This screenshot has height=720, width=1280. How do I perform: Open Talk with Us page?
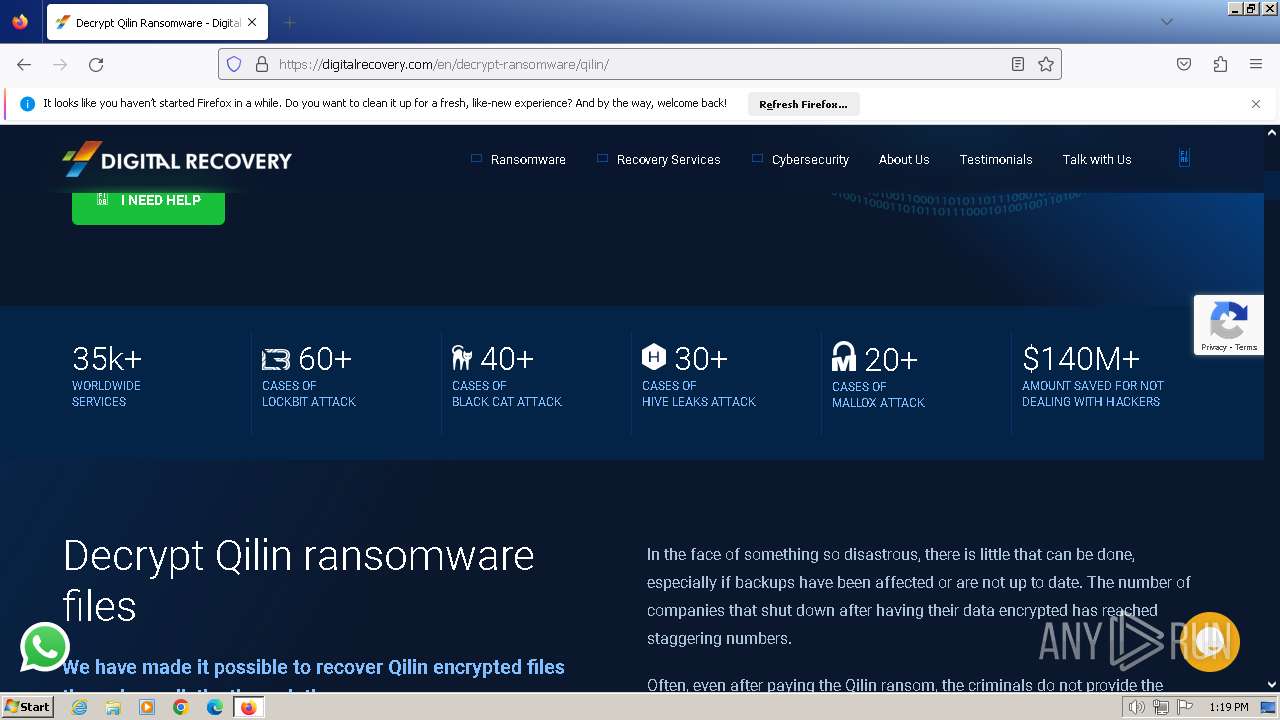pyautogui.click(x=1097, y=159)
